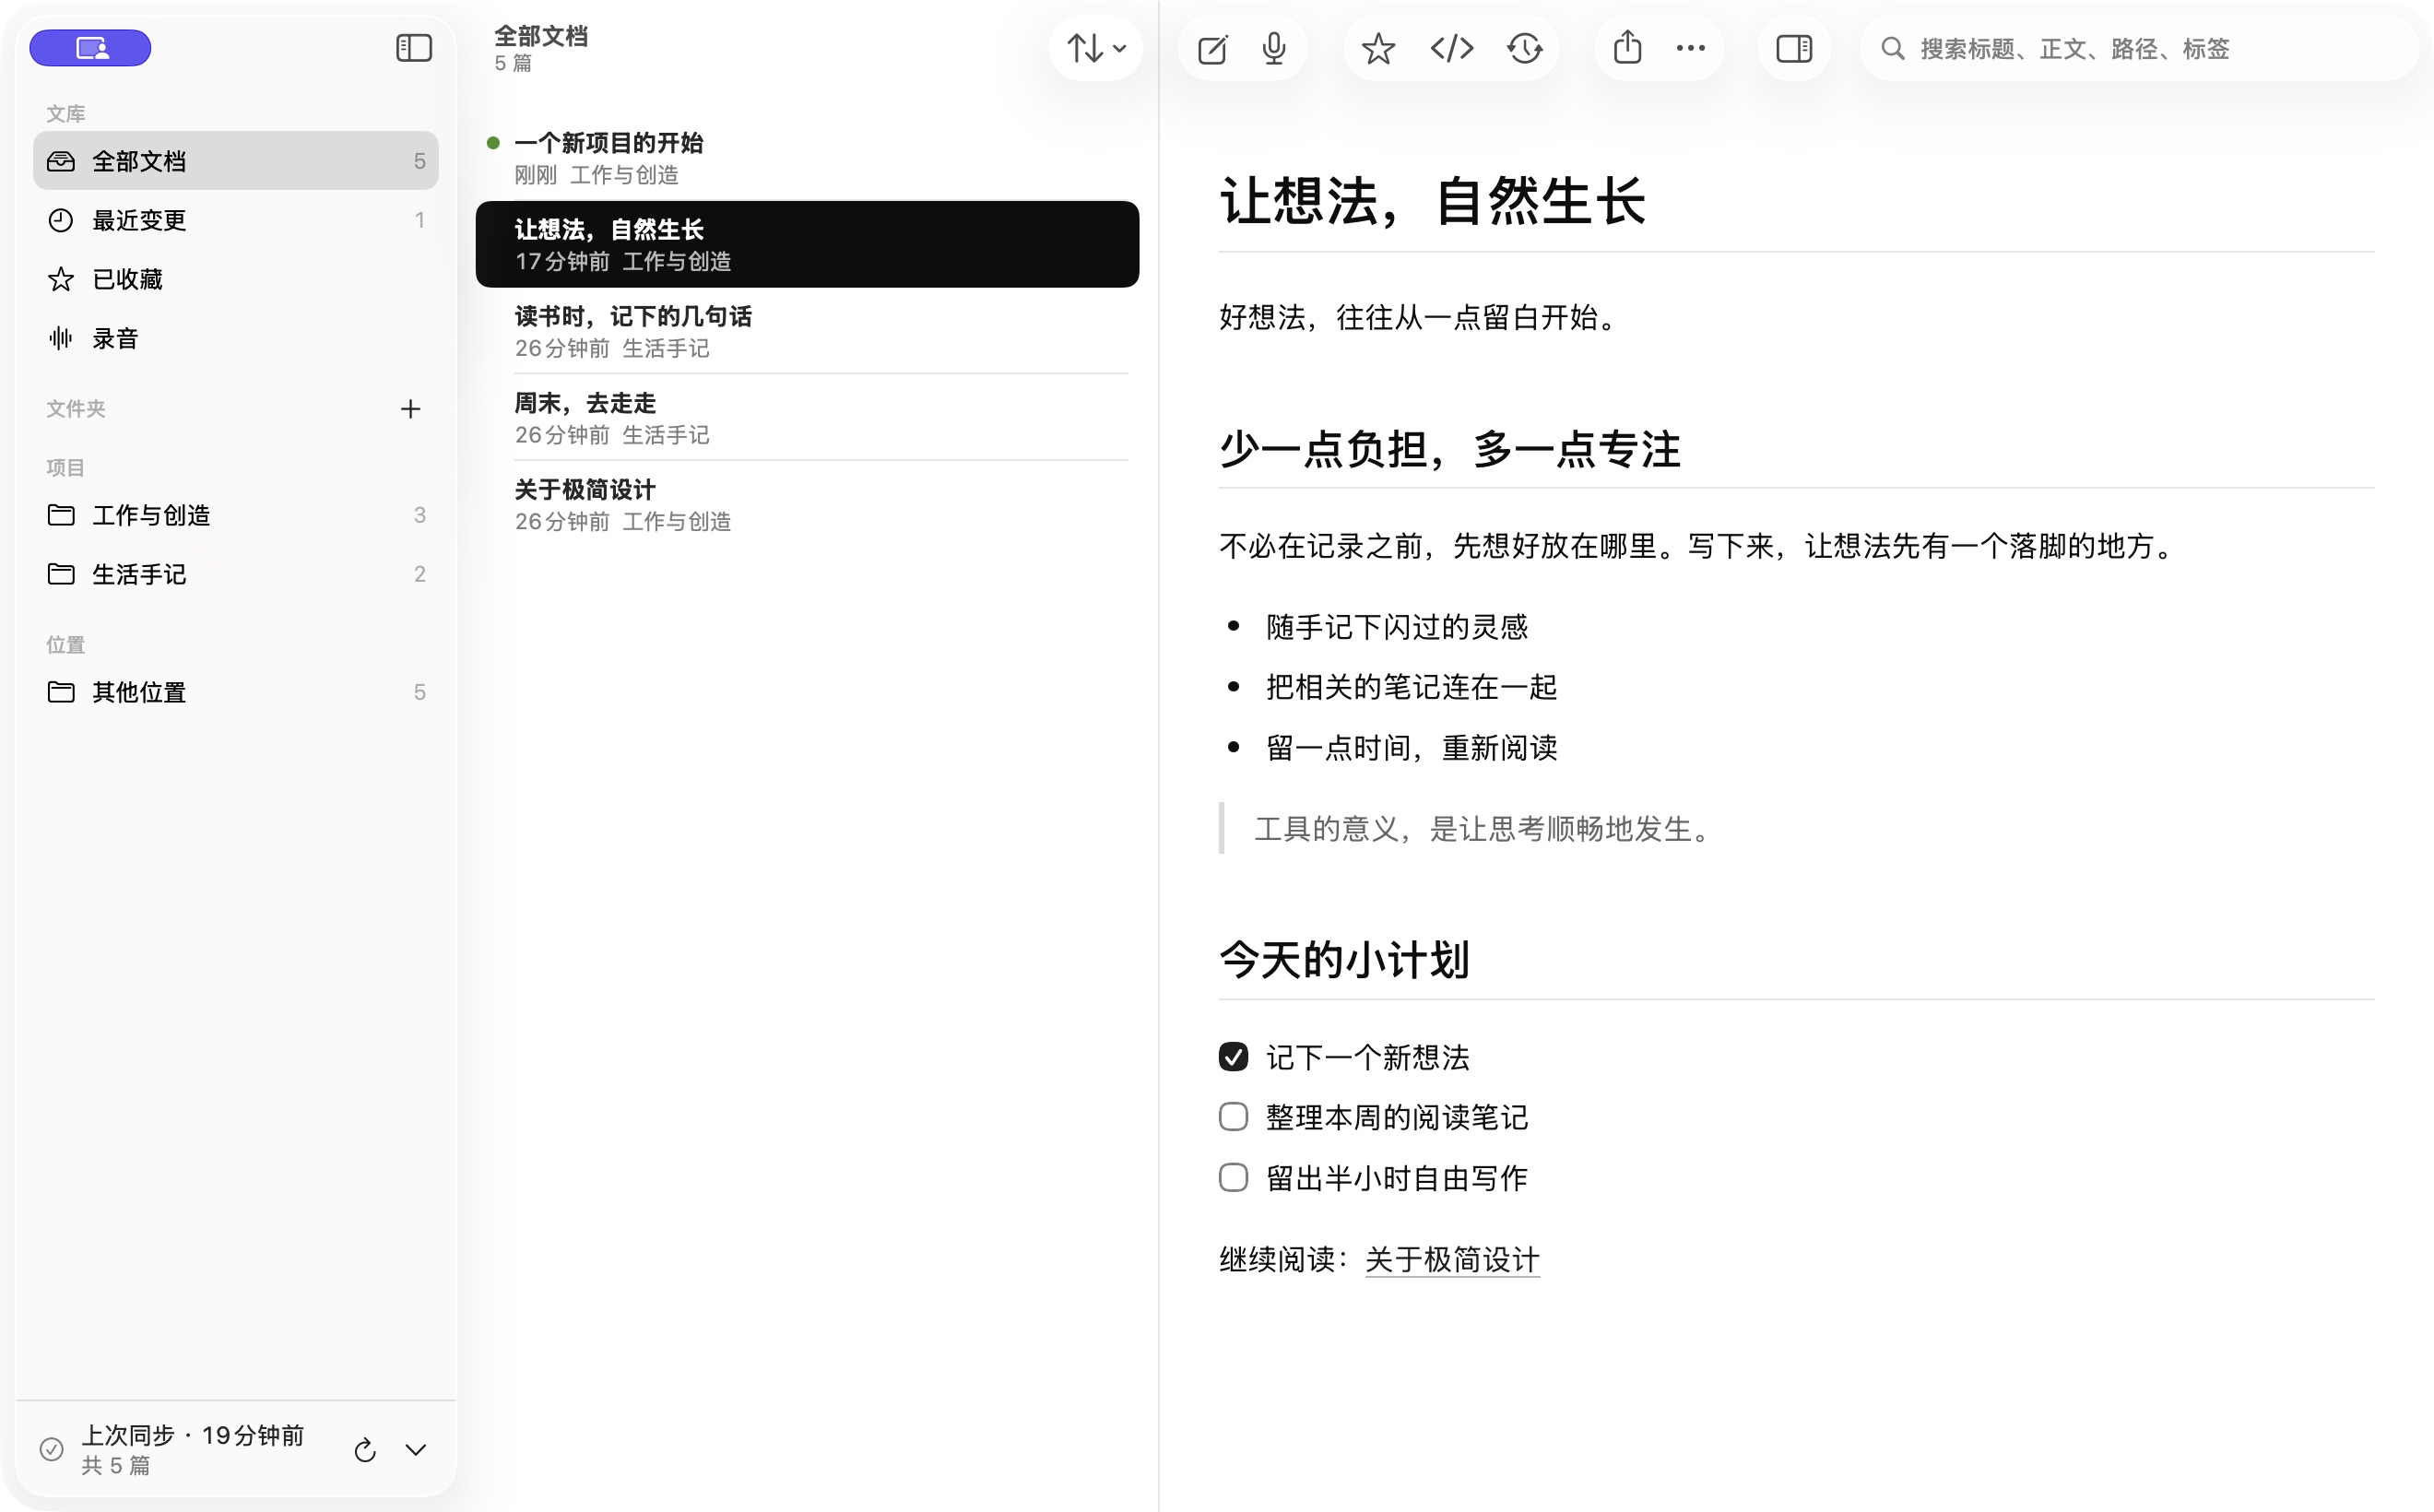Click the share export icon
The image size is (2434, 1512).
pyautogui.click(x=1628, y=47)
